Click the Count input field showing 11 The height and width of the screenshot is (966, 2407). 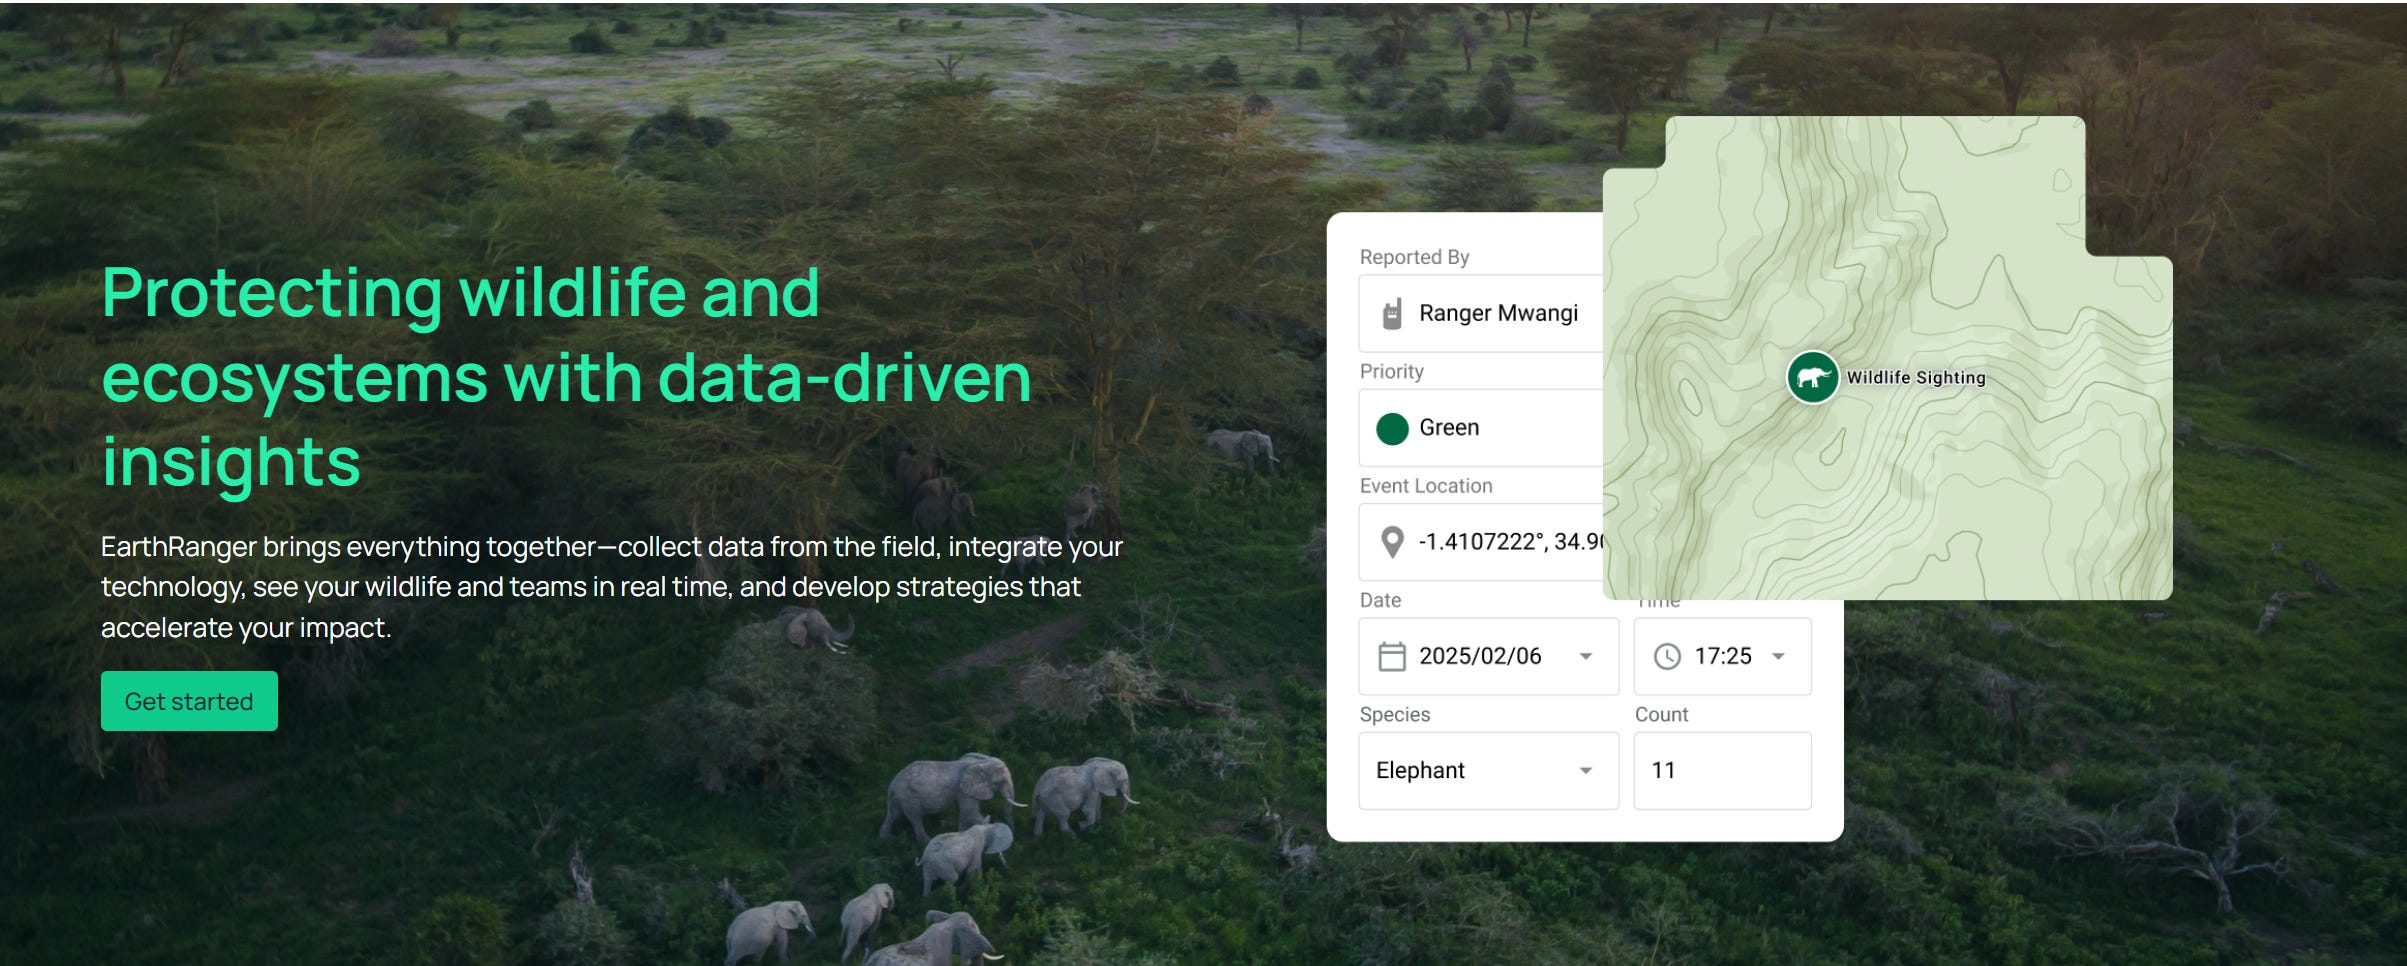1722,770
